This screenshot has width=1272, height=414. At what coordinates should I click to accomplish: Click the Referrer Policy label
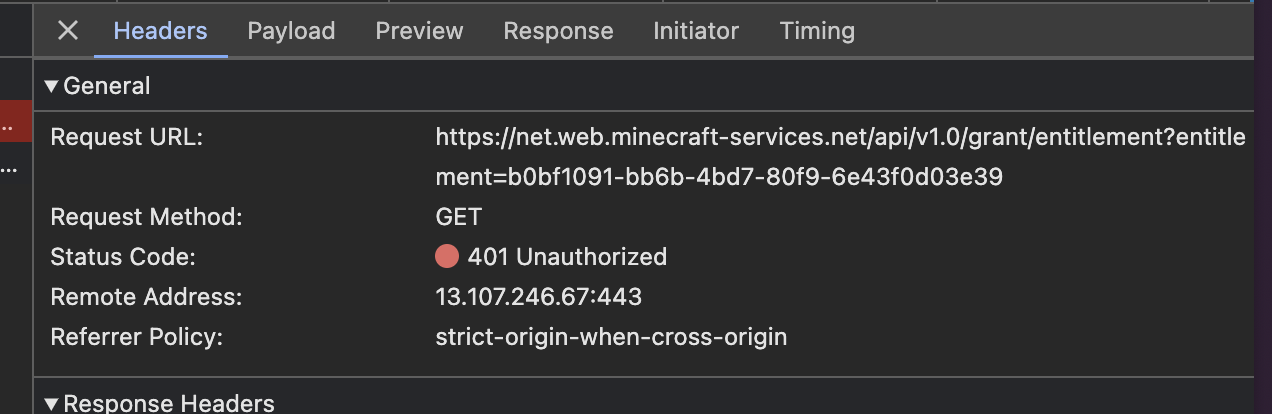[x=136, y=337]
